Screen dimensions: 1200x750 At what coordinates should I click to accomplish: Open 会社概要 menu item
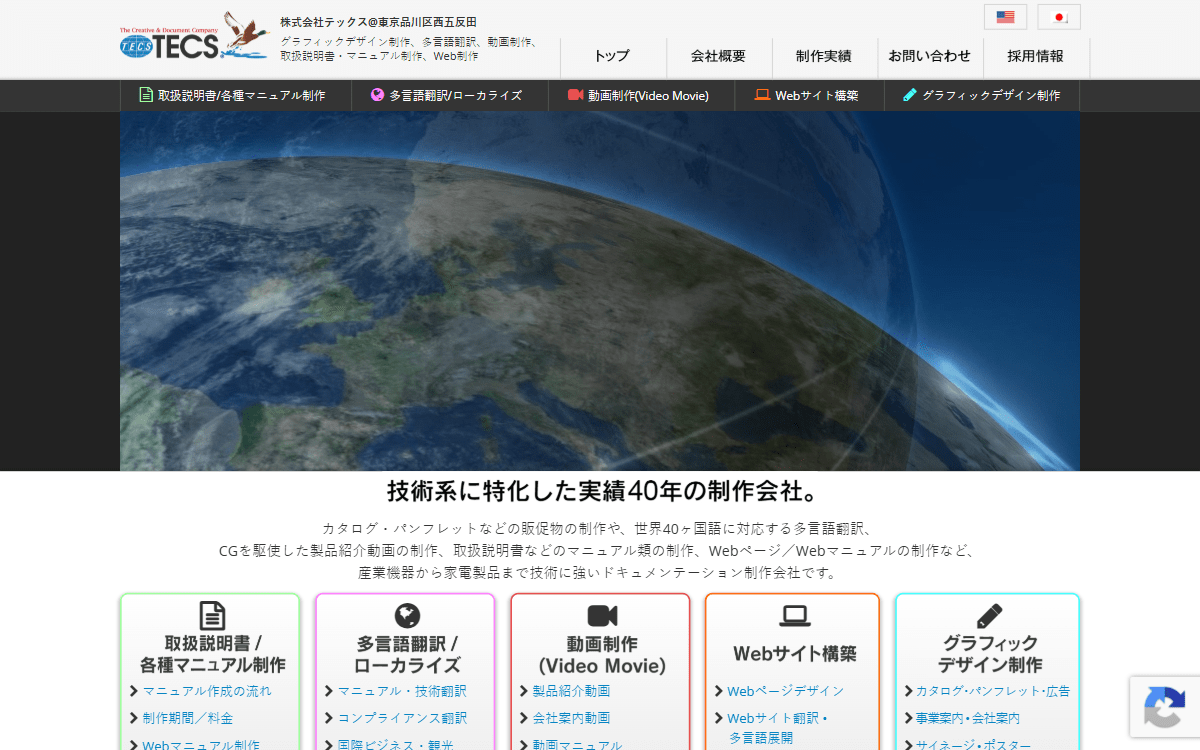[718, 57]
